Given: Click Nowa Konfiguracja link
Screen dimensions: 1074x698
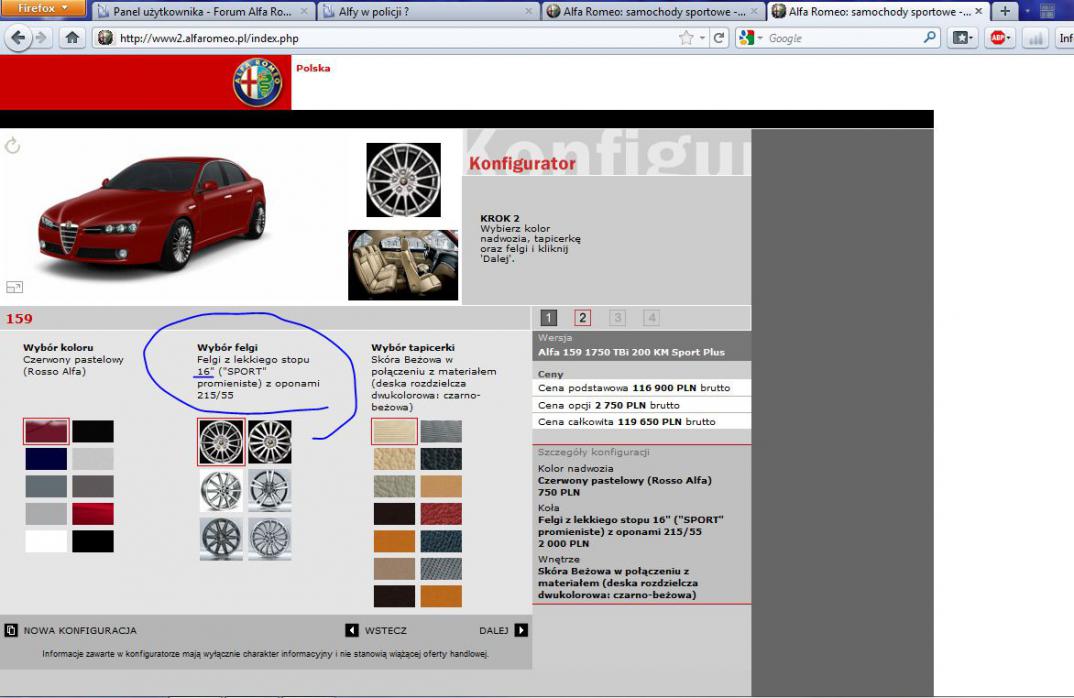Looking at the screenshot, I should pos(80,630).
